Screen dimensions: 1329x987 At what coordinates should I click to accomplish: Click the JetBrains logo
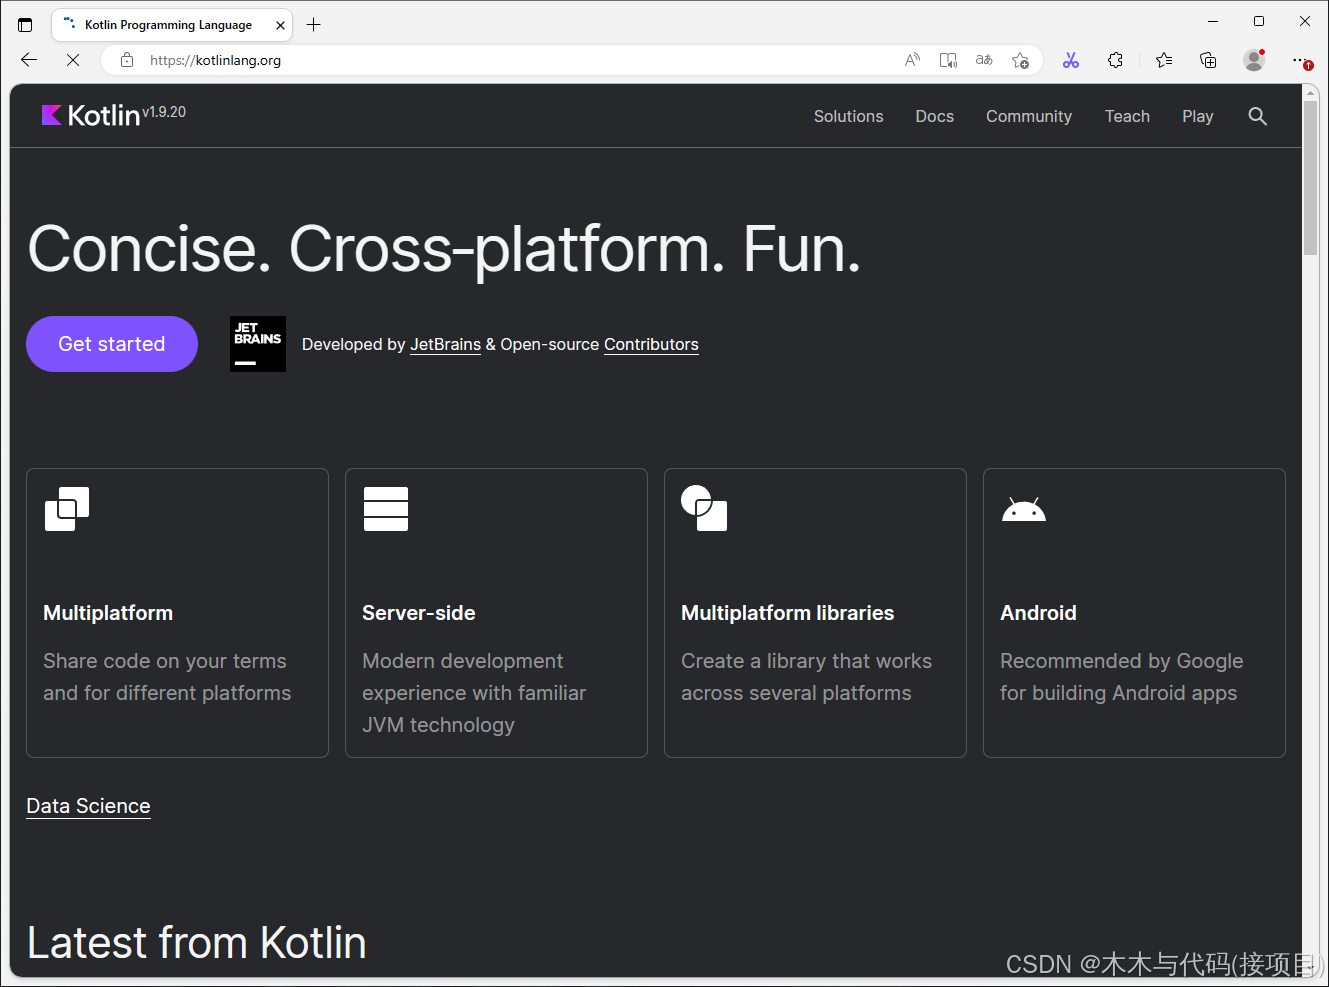257,343
